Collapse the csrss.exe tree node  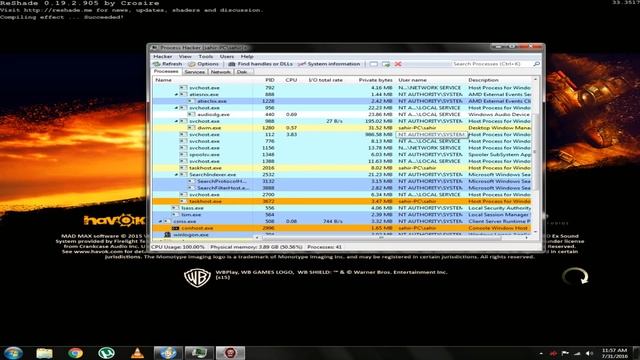coord(161,222)
